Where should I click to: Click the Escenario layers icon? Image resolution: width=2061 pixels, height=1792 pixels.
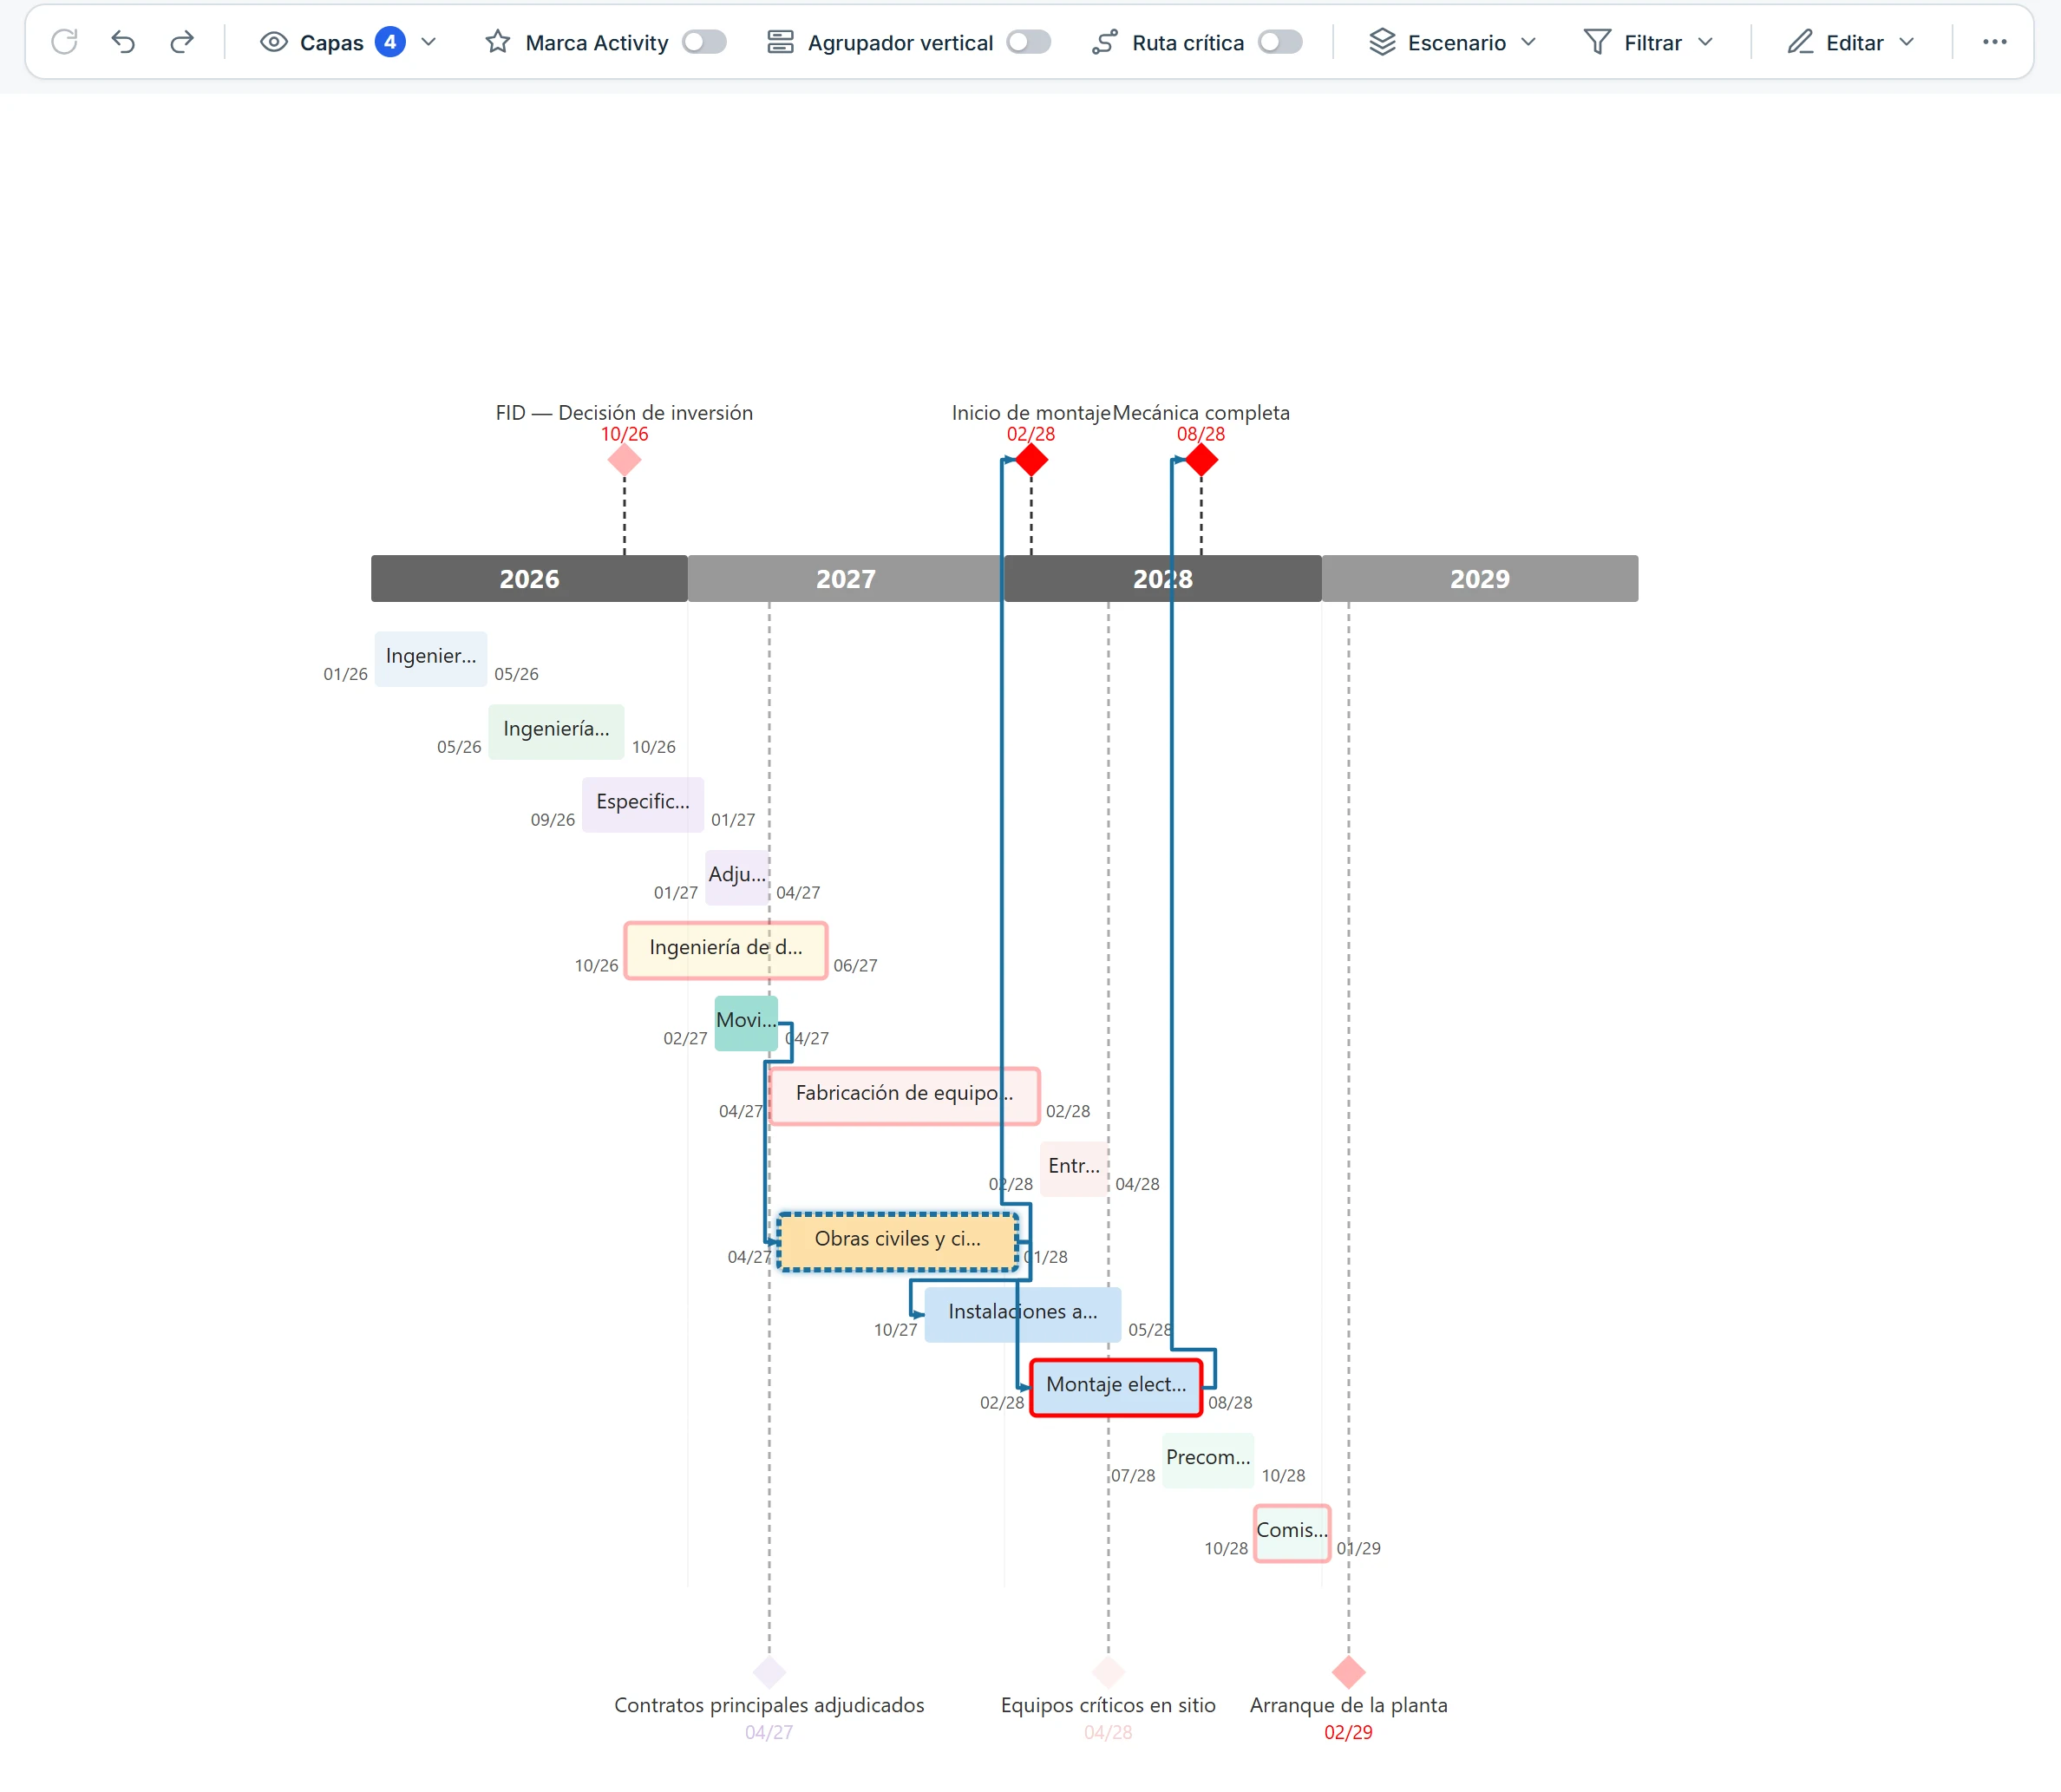[x=1382, y=42]
